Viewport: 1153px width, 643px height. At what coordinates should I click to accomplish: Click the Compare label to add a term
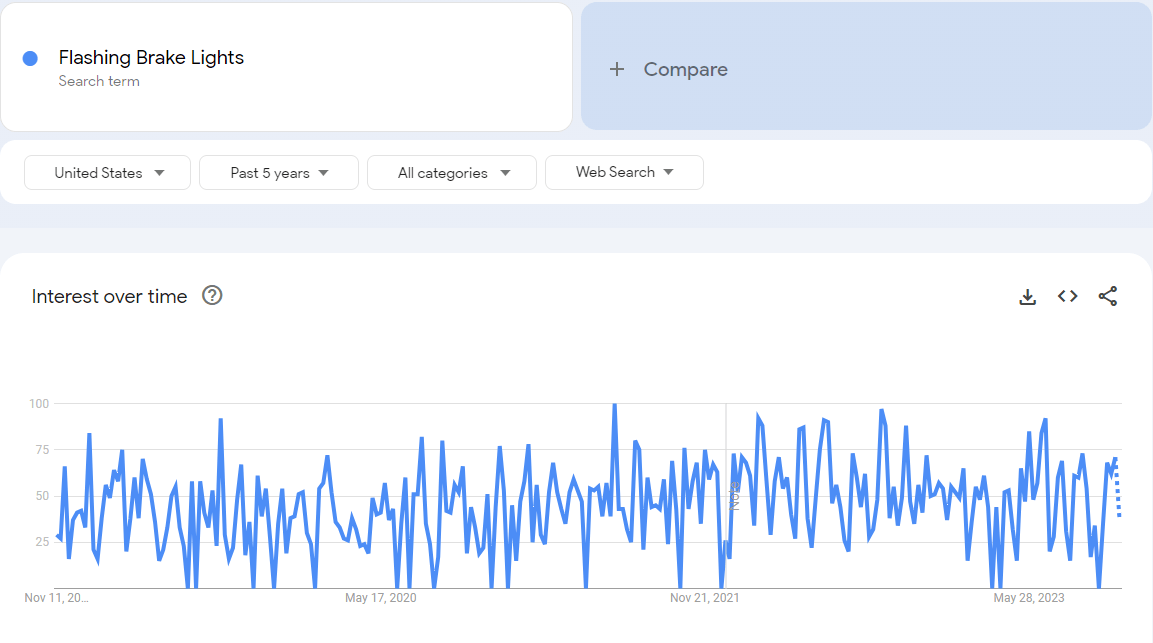[685, 69]
